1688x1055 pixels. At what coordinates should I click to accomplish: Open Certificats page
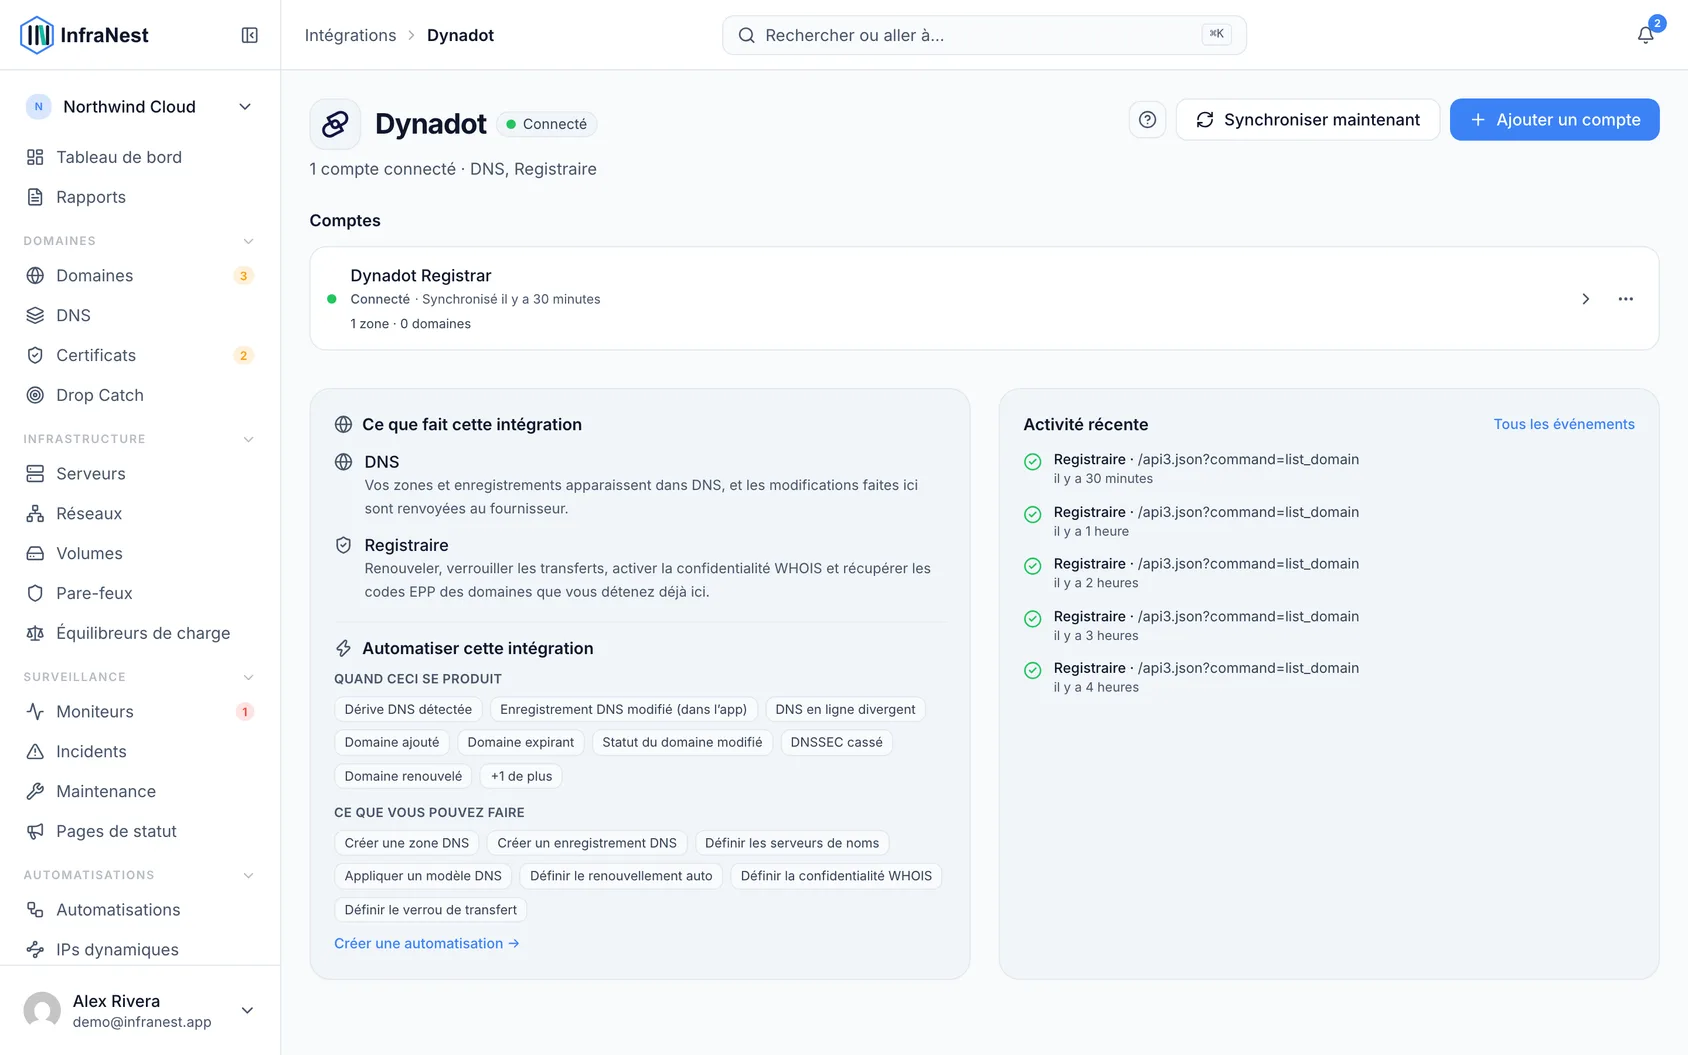click(140, 355)
